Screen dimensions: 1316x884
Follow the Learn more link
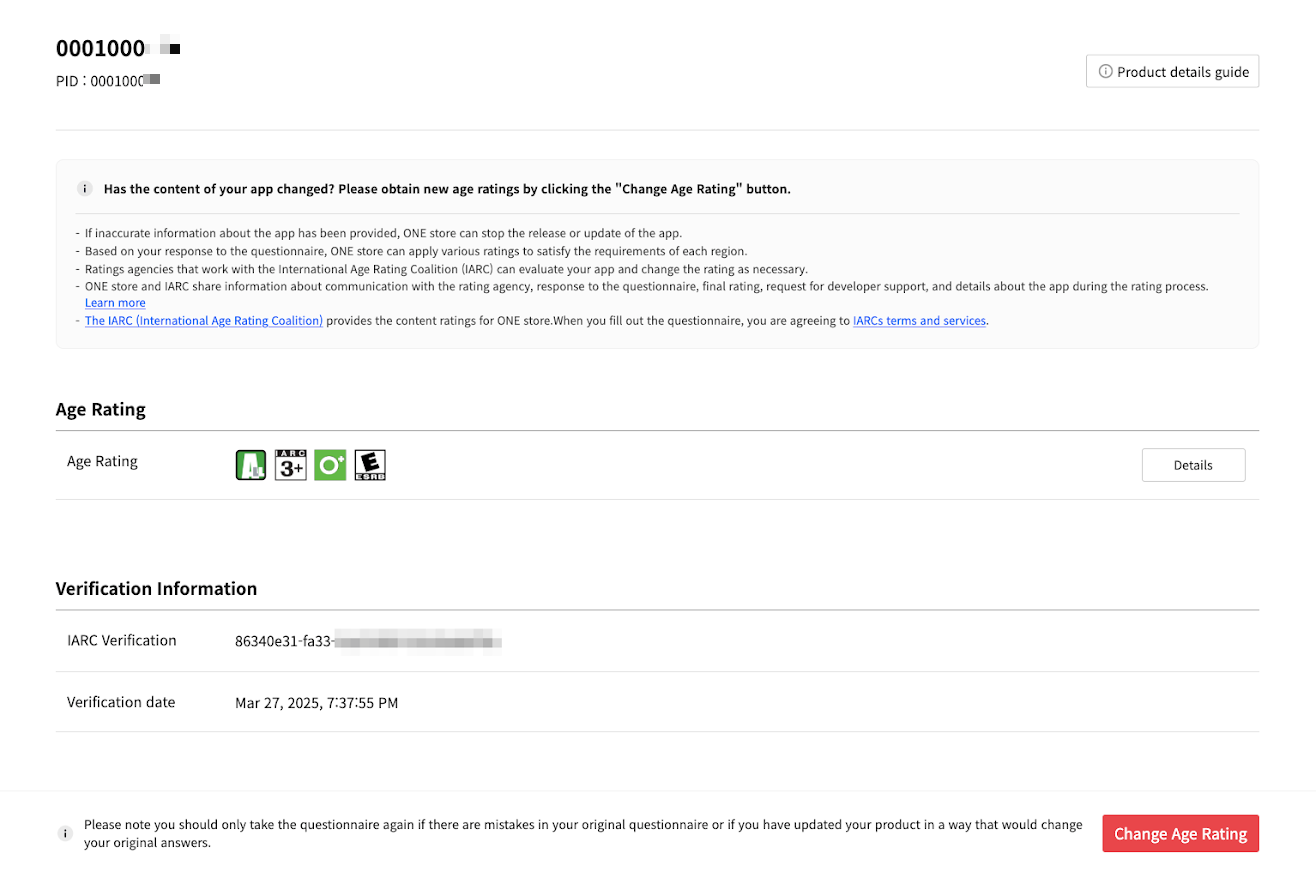pyautogui.click(x=115, y=303)
